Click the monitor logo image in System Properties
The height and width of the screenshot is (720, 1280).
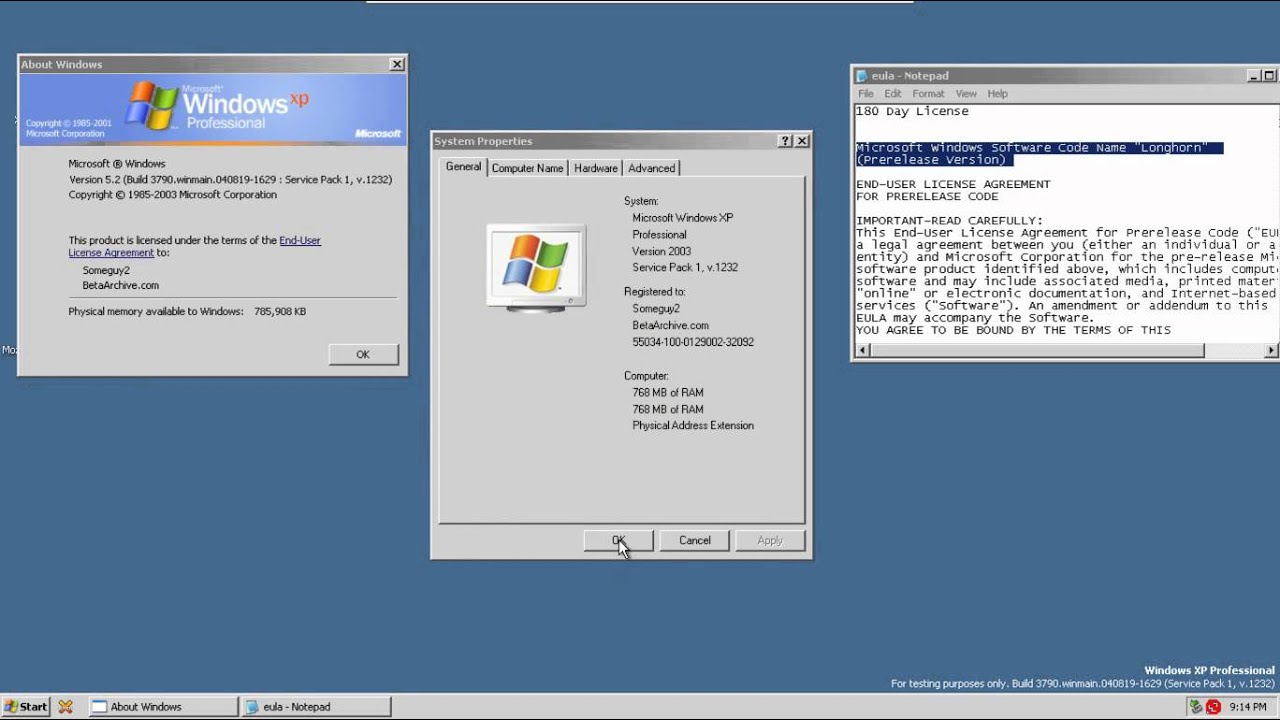click(536, 268)
